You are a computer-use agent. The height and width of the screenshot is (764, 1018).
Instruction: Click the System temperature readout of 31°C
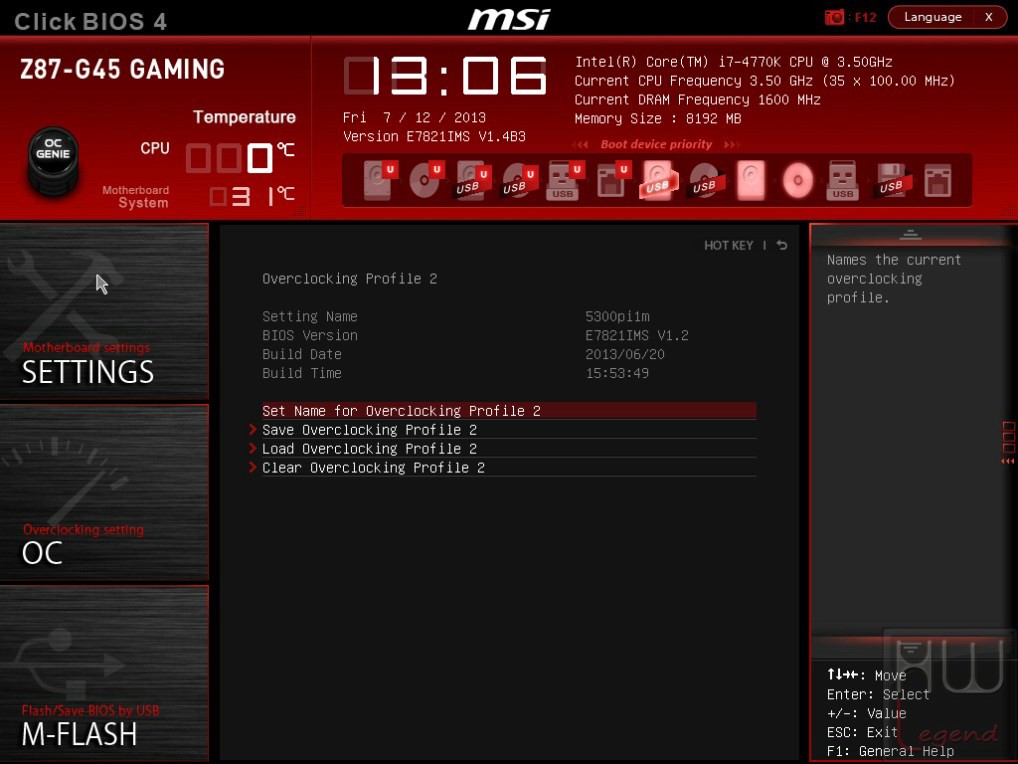tap(252, 195)
